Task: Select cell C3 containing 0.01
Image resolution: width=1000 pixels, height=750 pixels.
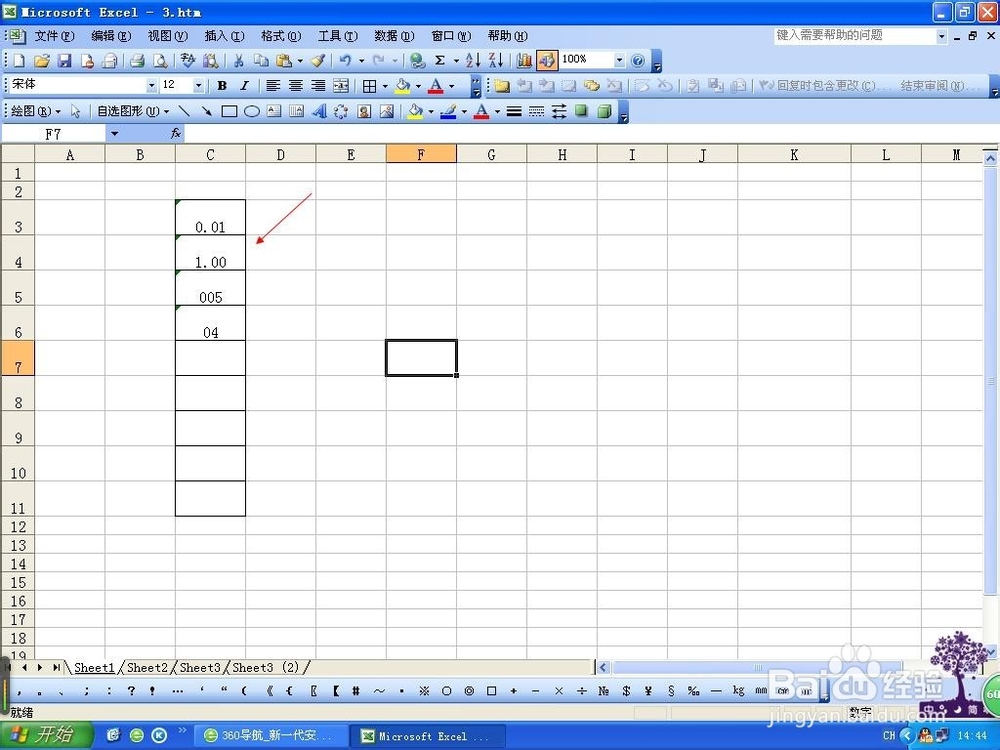Action: click(x=210, y=217)
